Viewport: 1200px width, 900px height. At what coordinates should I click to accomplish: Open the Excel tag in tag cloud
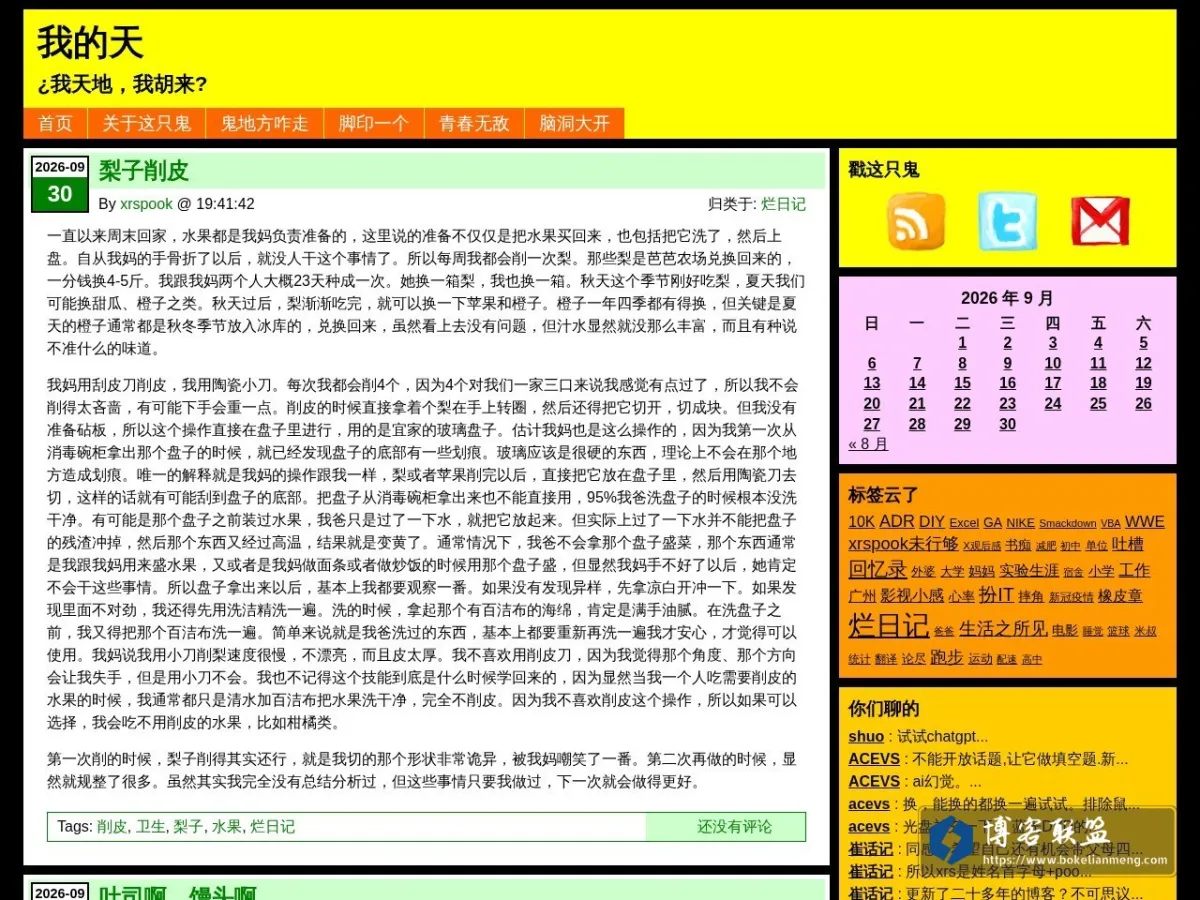tap(964, 523)
